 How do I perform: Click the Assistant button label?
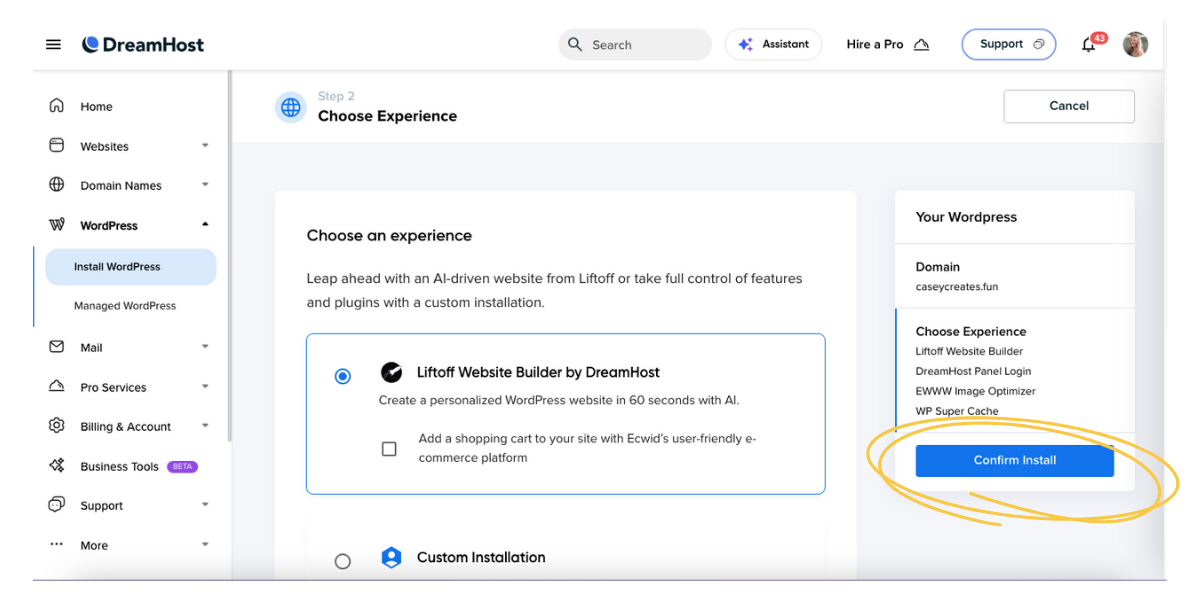pos(786,44)
